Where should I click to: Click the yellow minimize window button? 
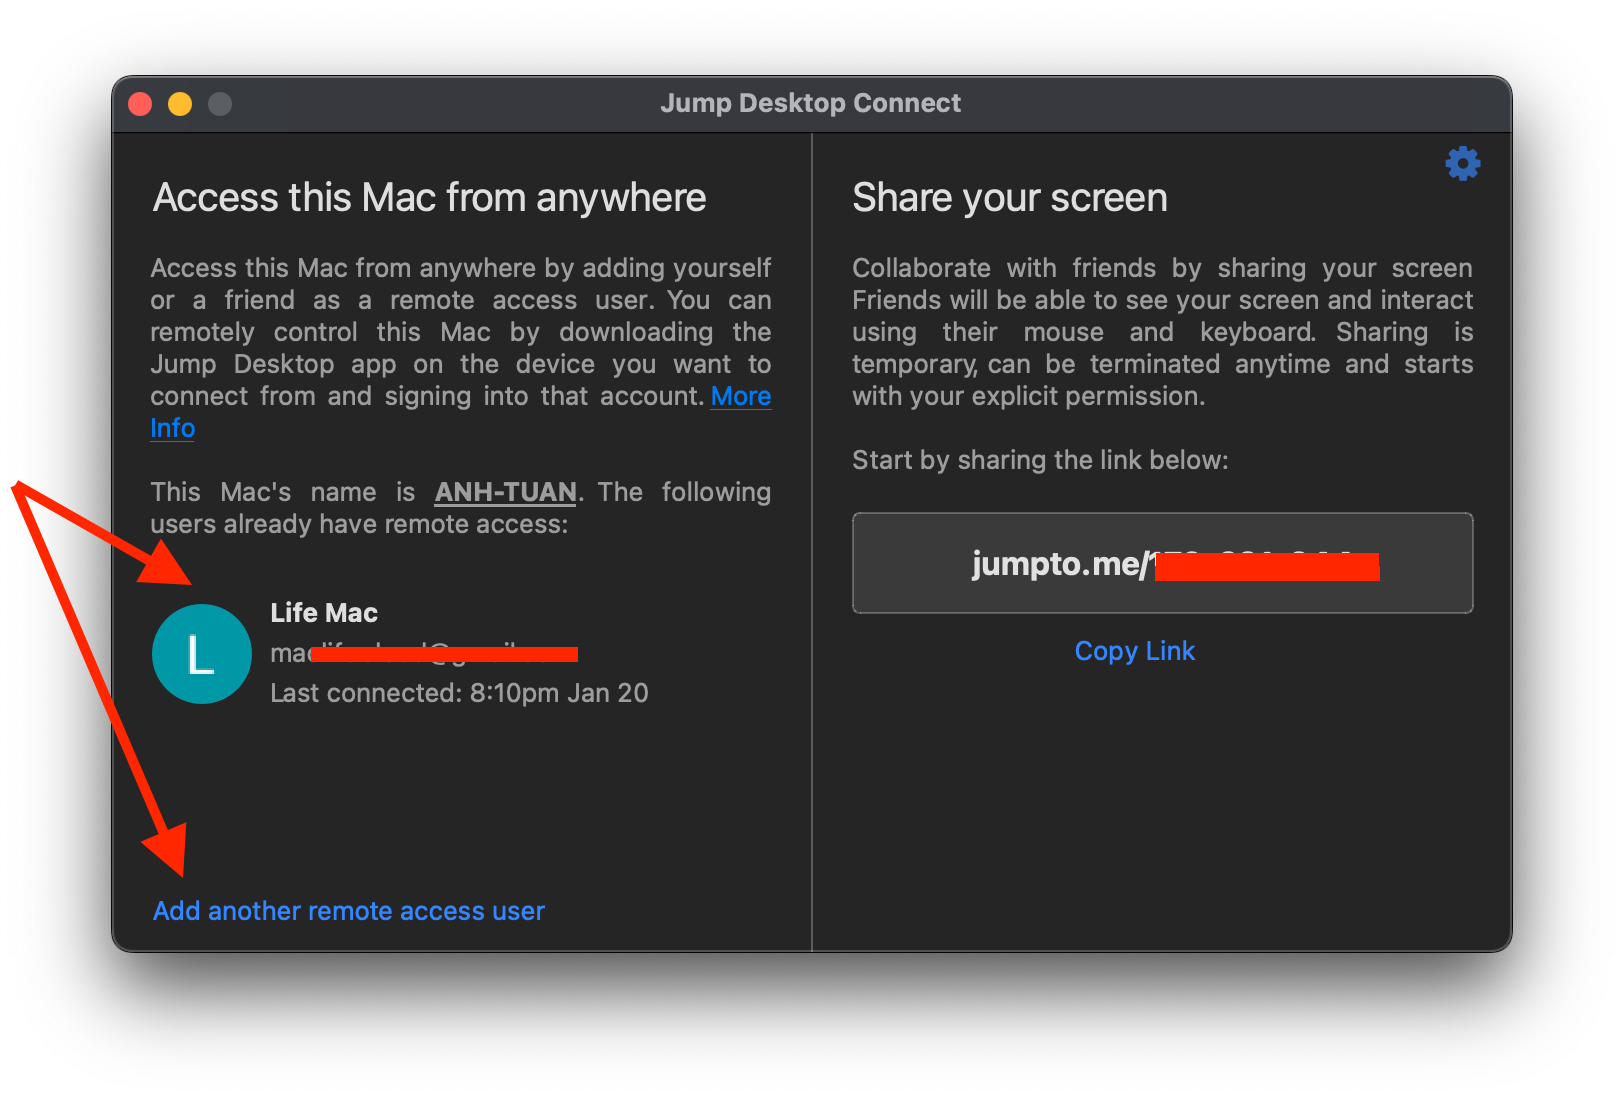pos(179,103)
